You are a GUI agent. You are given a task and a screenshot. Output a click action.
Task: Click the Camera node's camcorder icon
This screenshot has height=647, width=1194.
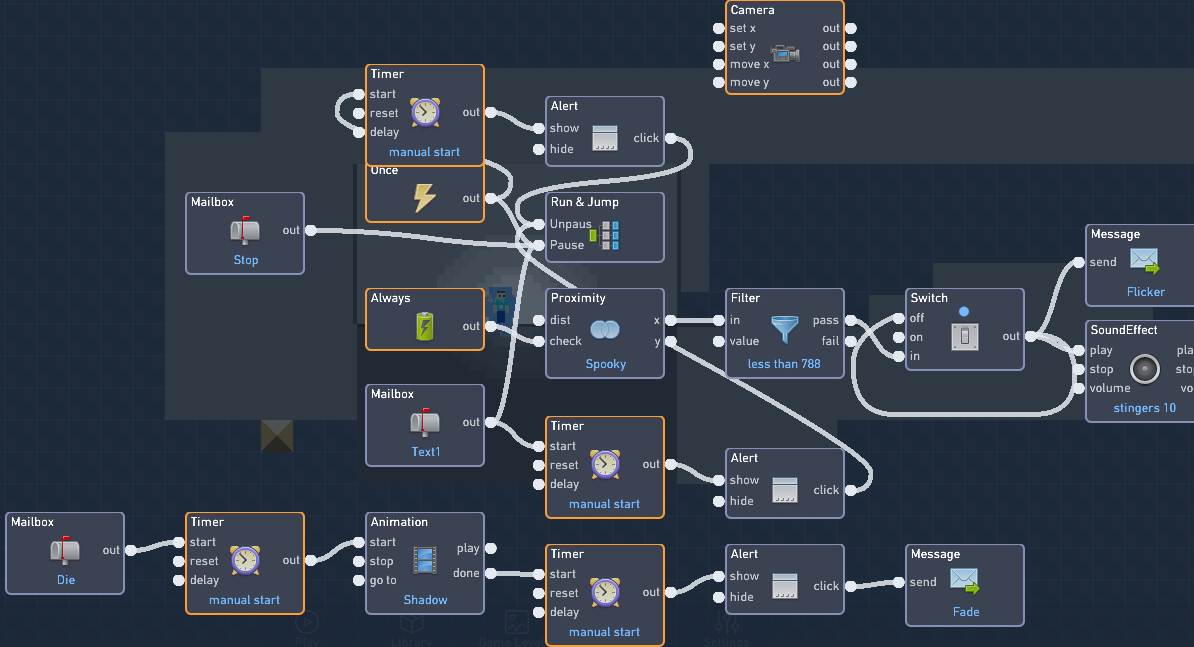point(785,55)
